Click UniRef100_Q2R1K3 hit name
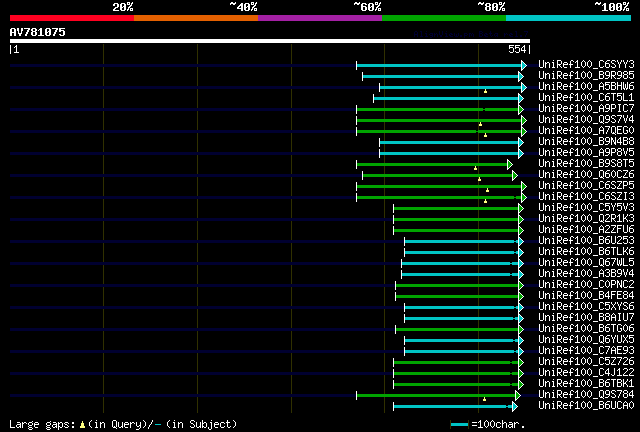 586,219
